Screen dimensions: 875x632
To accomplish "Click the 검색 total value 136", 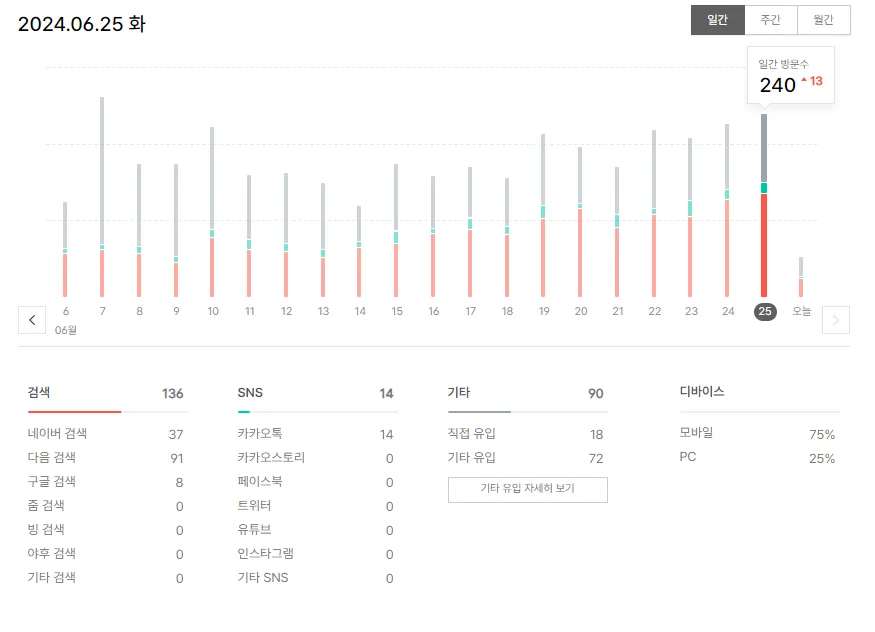I will coord(172,394).
